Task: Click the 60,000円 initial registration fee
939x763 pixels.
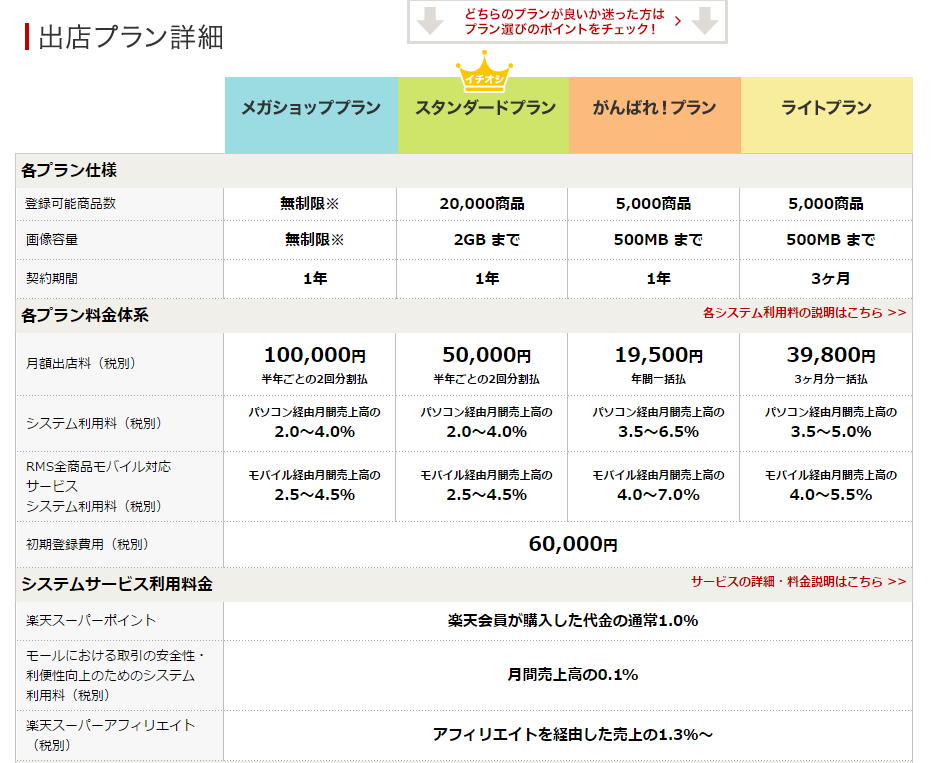Action: (572, 544)
